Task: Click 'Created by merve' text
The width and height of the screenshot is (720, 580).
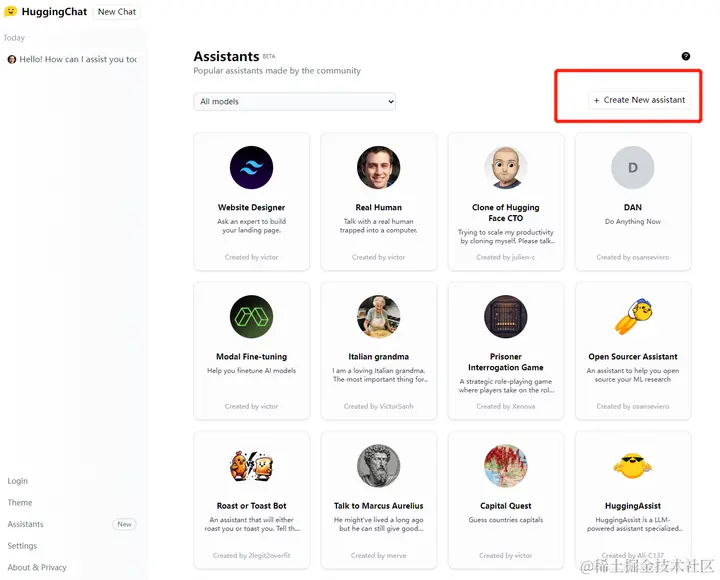Action: tap(378, 556)
